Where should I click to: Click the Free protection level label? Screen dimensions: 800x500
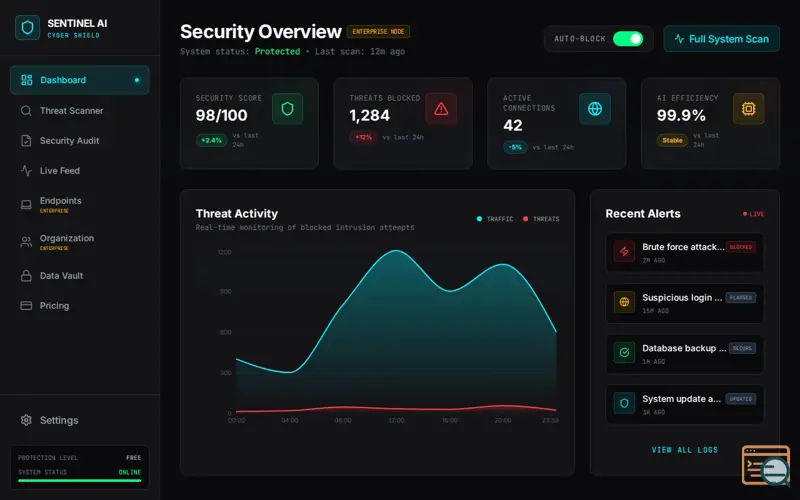(x=133, y=458)
